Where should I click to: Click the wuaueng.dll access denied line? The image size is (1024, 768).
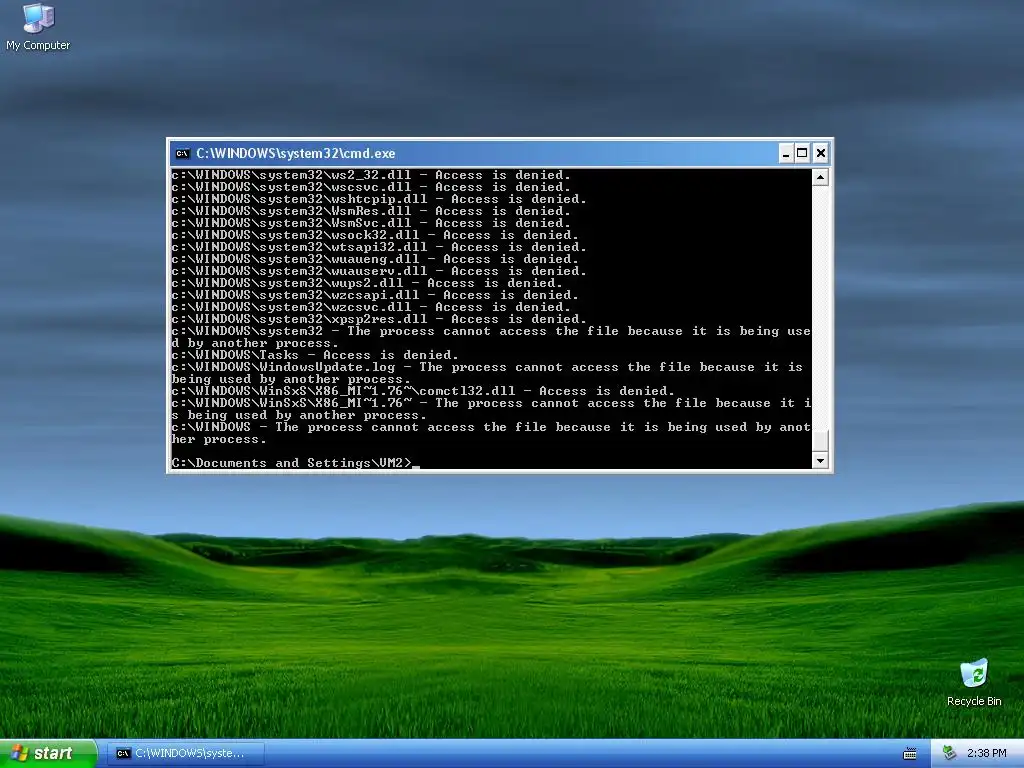tap(375, 259)
